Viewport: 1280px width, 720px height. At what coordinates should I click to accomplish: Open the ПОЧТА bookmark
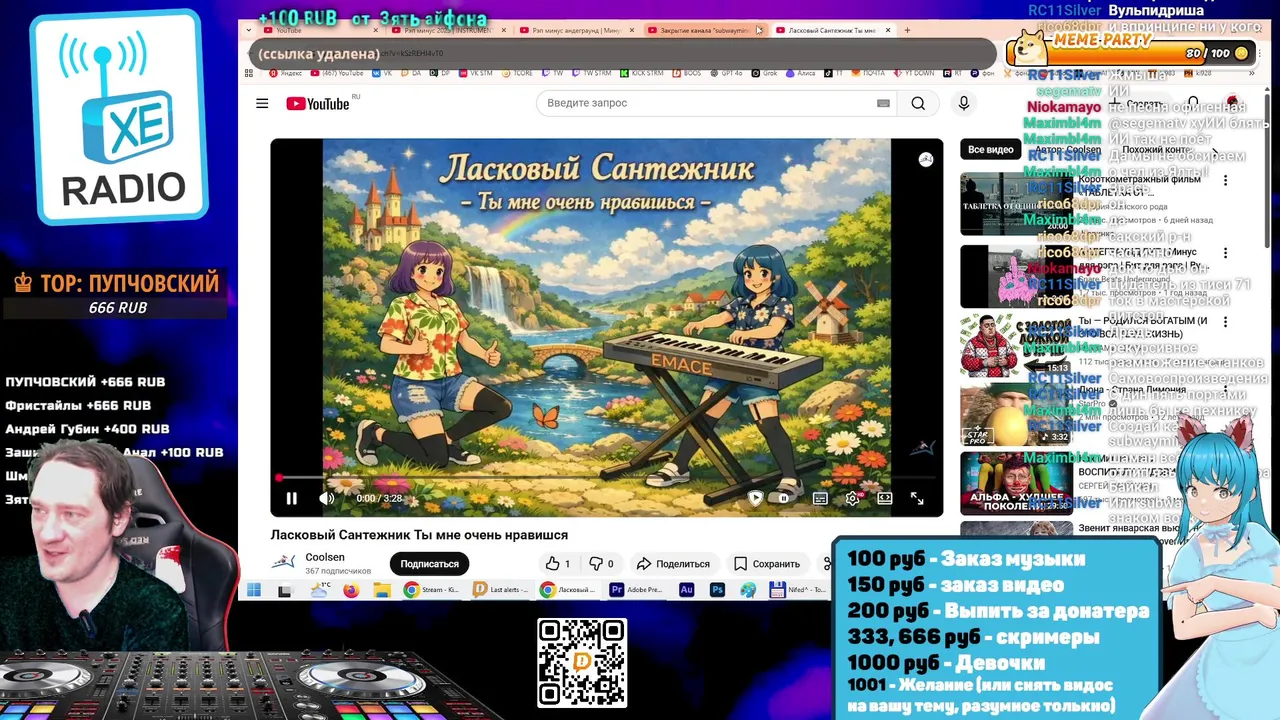click(868, 73)
